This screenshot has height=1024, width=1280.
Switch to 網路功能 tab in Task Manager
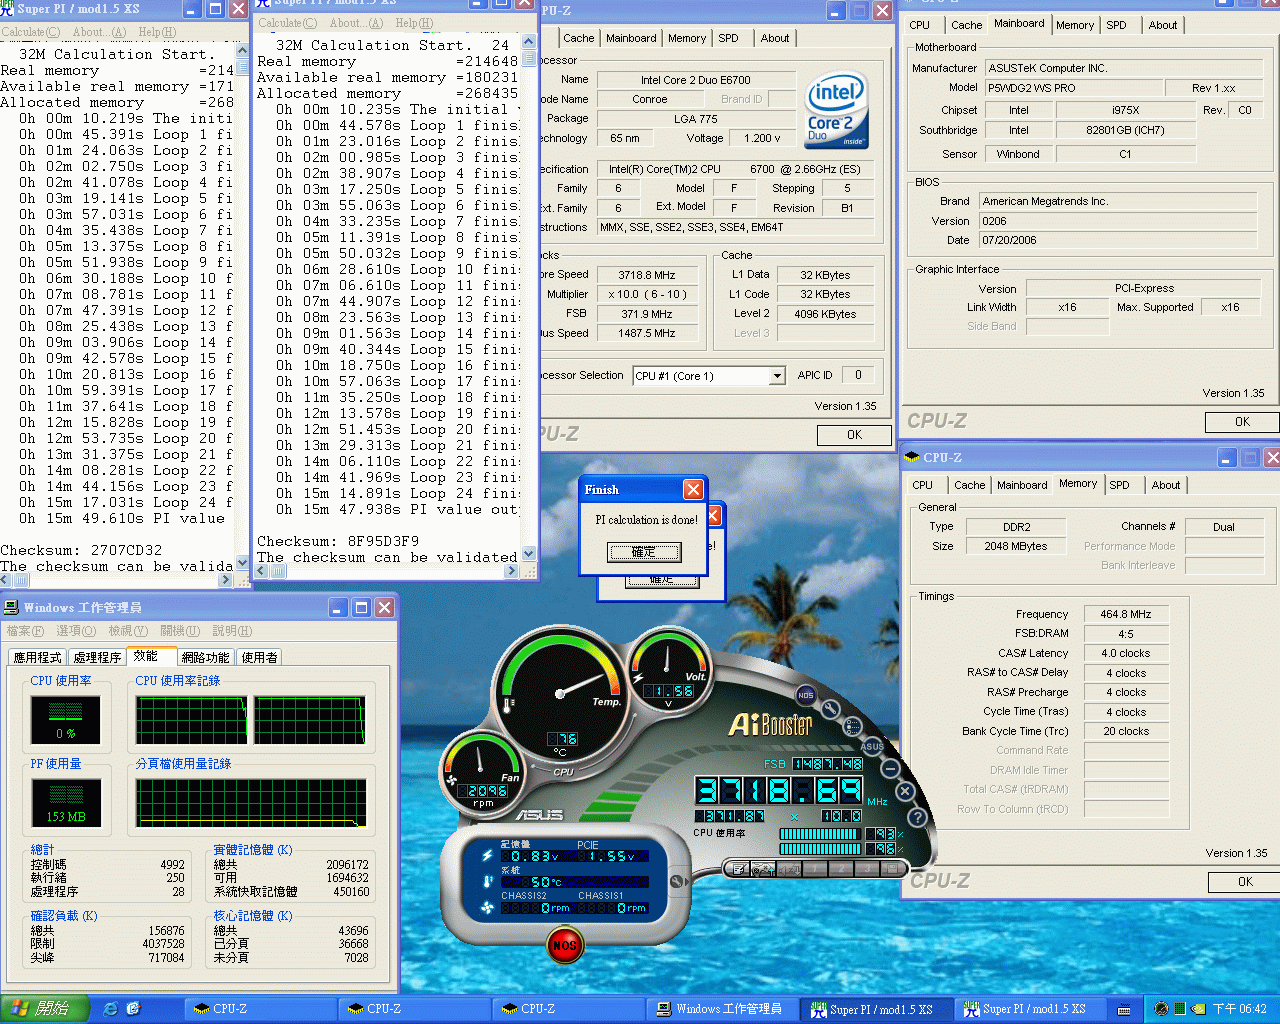205,657
